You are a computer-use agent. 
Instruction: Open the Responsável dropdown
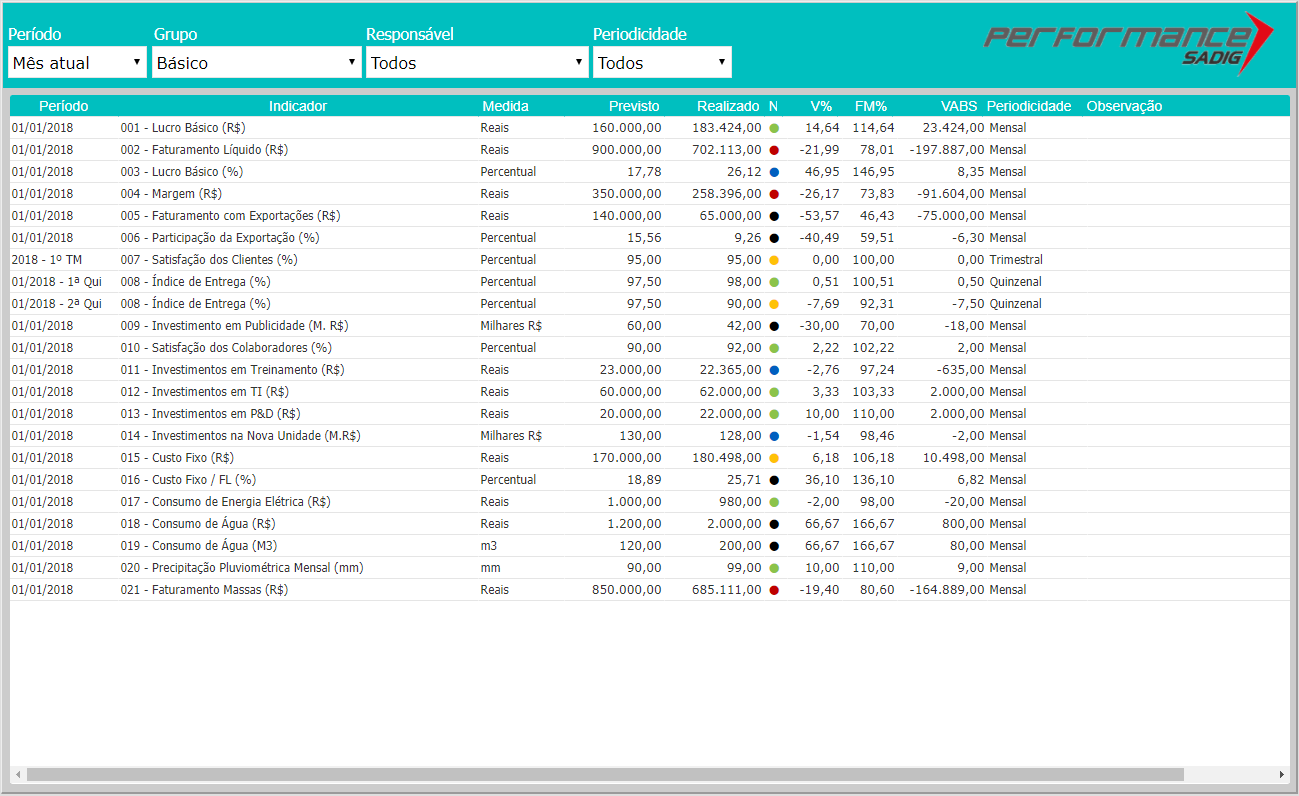click(476, 62)
